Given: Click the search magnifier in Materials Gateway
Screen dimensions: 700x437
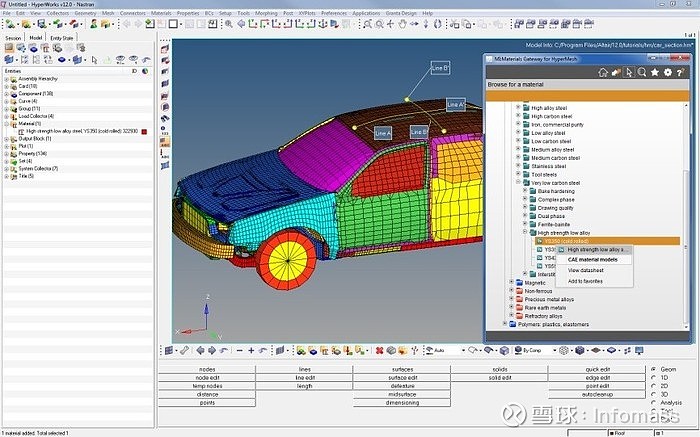Looking at the screenshot, I should tap(640, 72).
